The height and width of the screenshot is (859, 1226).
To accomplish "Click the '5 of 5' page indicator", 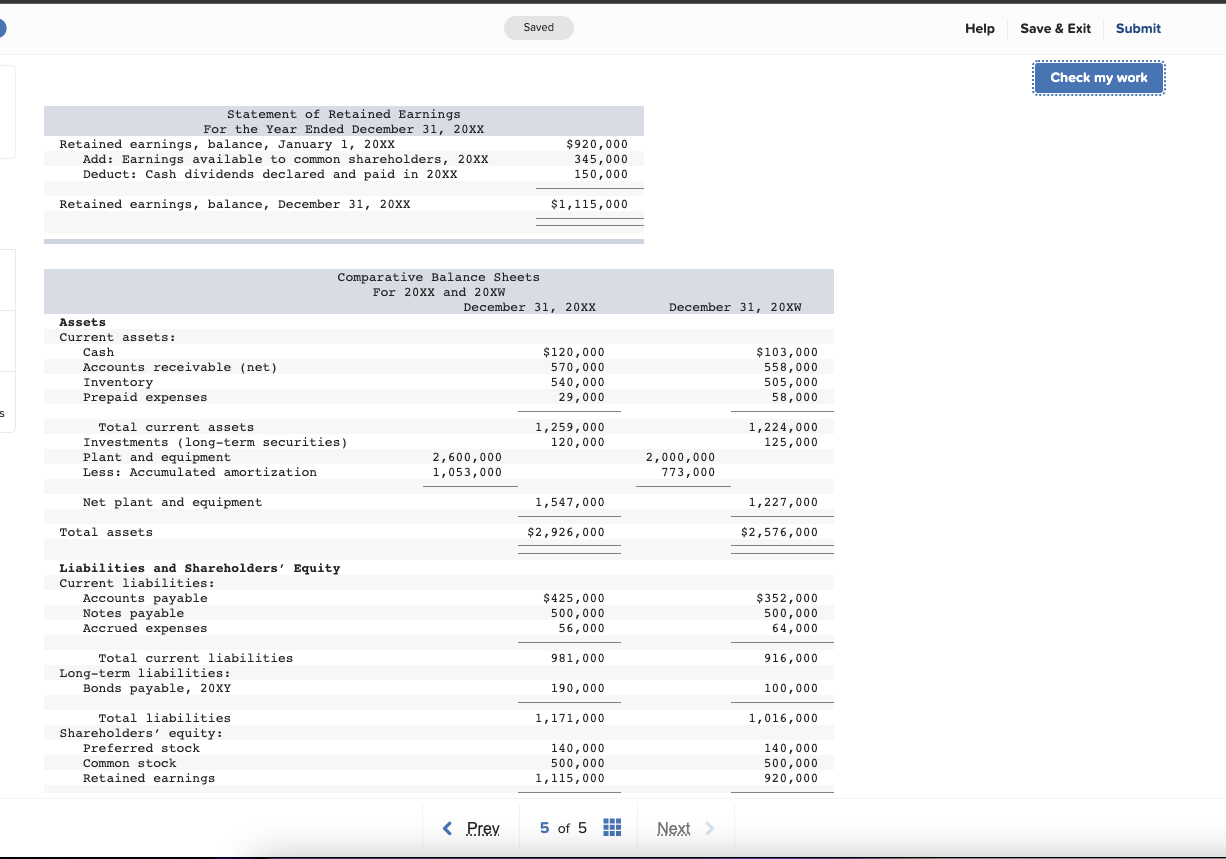I will [x=563, y=828].
